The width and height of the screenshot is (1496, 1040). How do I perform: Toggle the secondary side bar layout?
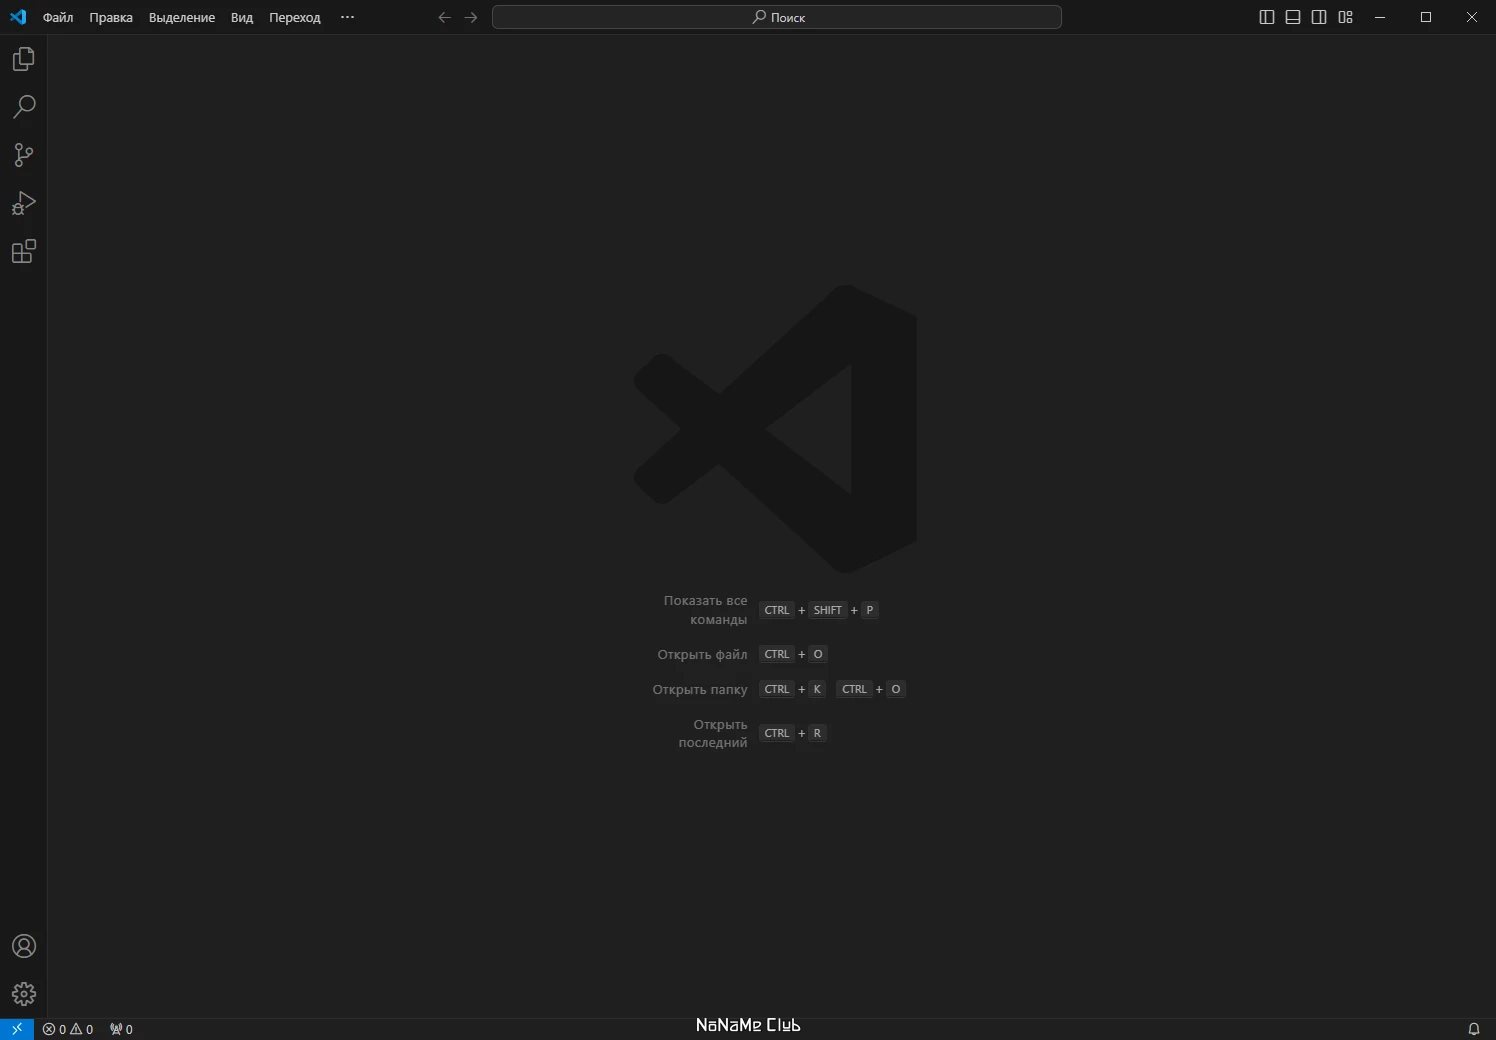(x=1319, y=17)
